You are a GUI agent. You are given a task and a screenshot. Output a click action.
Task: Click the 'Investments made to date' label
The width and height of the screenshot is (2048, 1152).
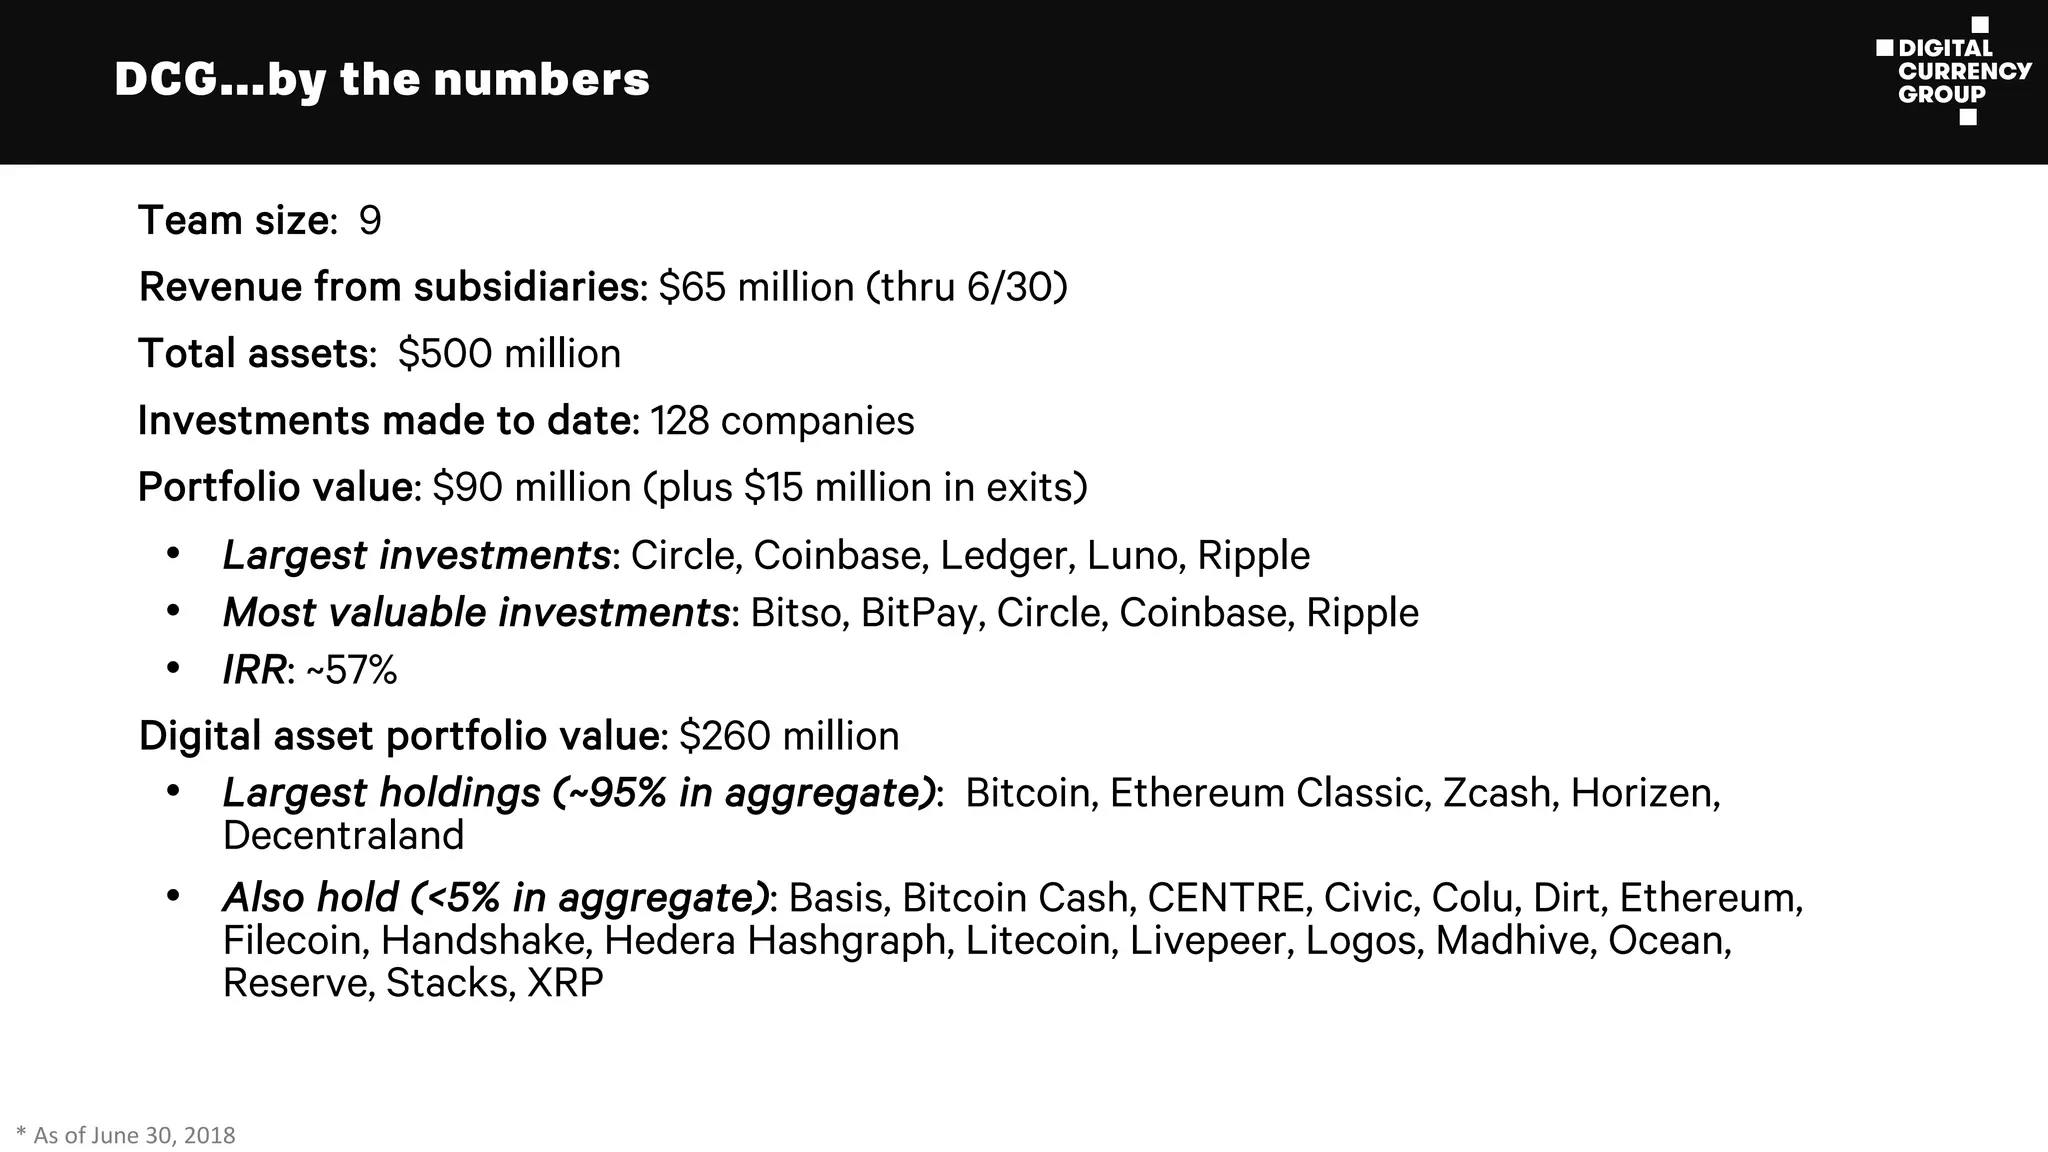385,421
